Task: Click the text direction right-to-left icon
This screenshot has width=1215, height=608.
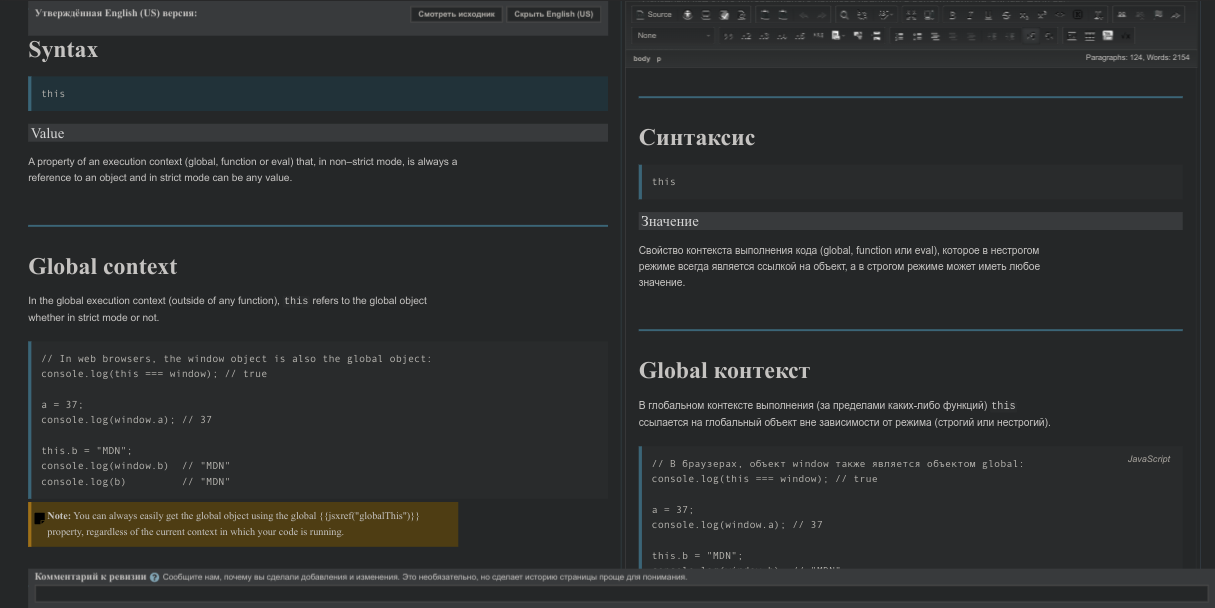Action: pyautogui.click(x=1048, y=36)
